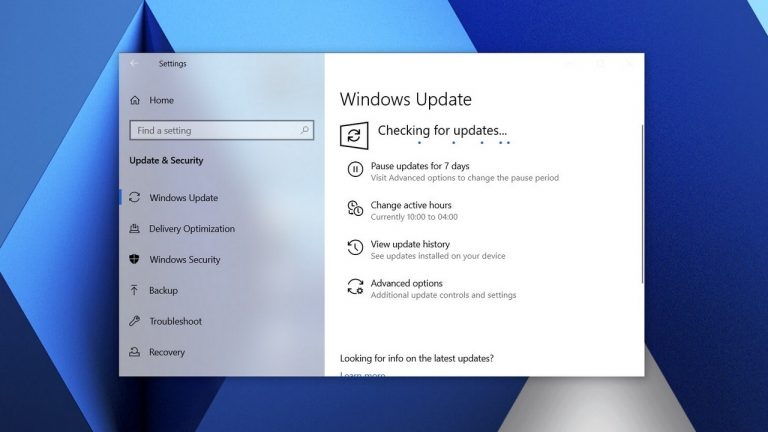Click the Advanced options gear-sync icon
Screen dimensions: 768x432
(355, 287)
